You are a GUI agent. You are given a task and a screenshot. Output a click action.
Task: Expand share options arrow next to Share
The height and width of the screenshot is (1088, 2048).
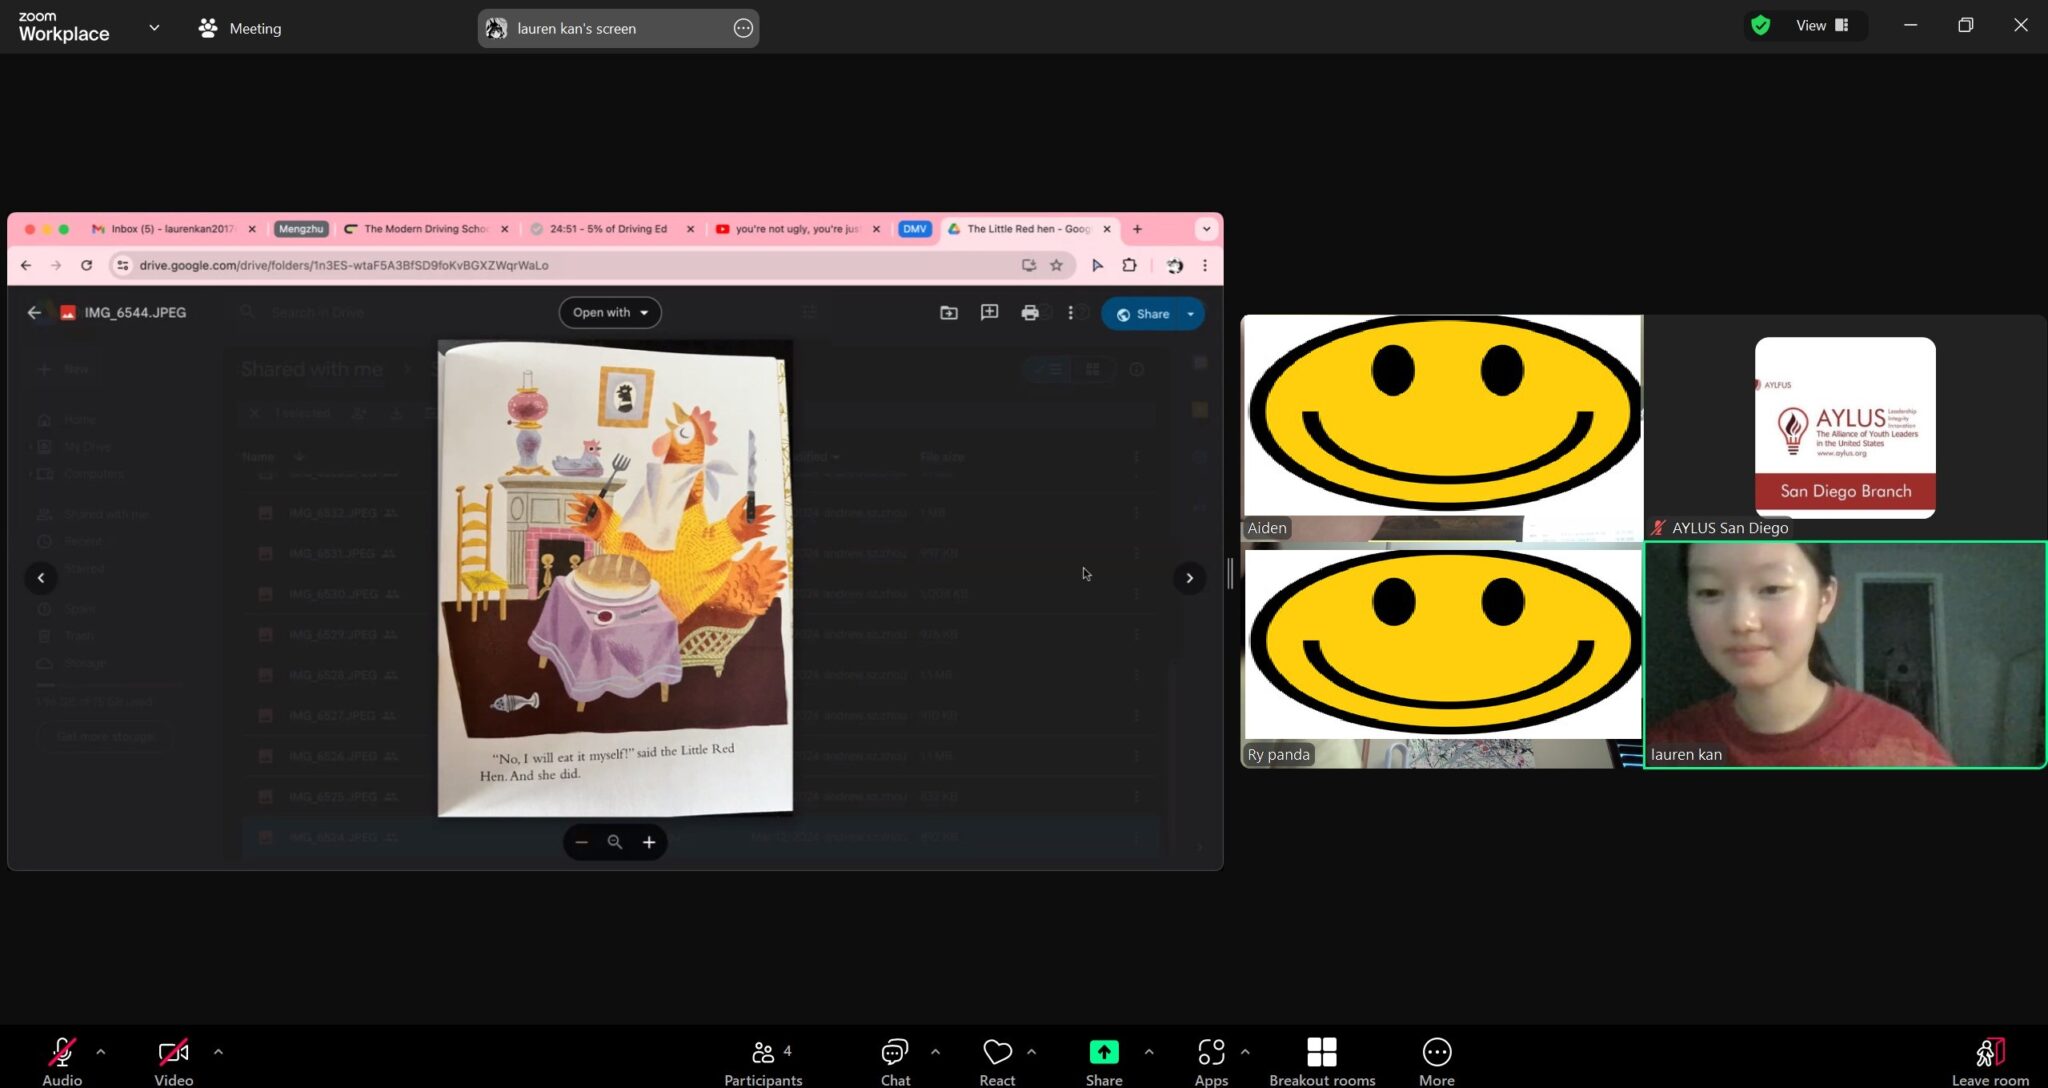click(1149, 1051)
